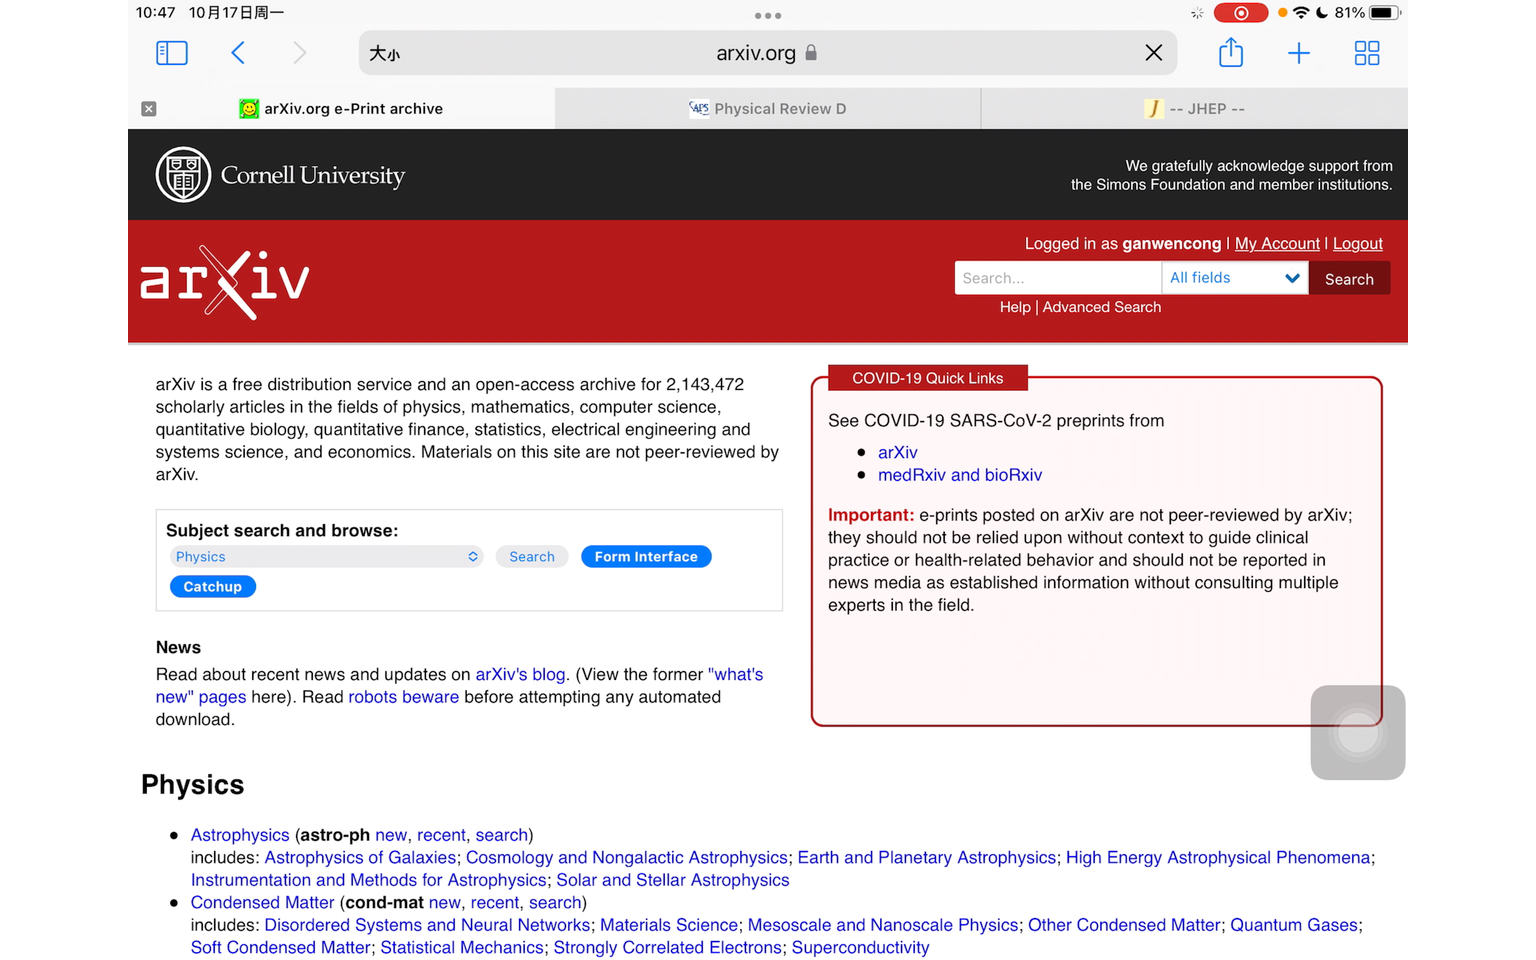Click the Search input field
Screen dimensions: 1536x960
(1058, 278)
